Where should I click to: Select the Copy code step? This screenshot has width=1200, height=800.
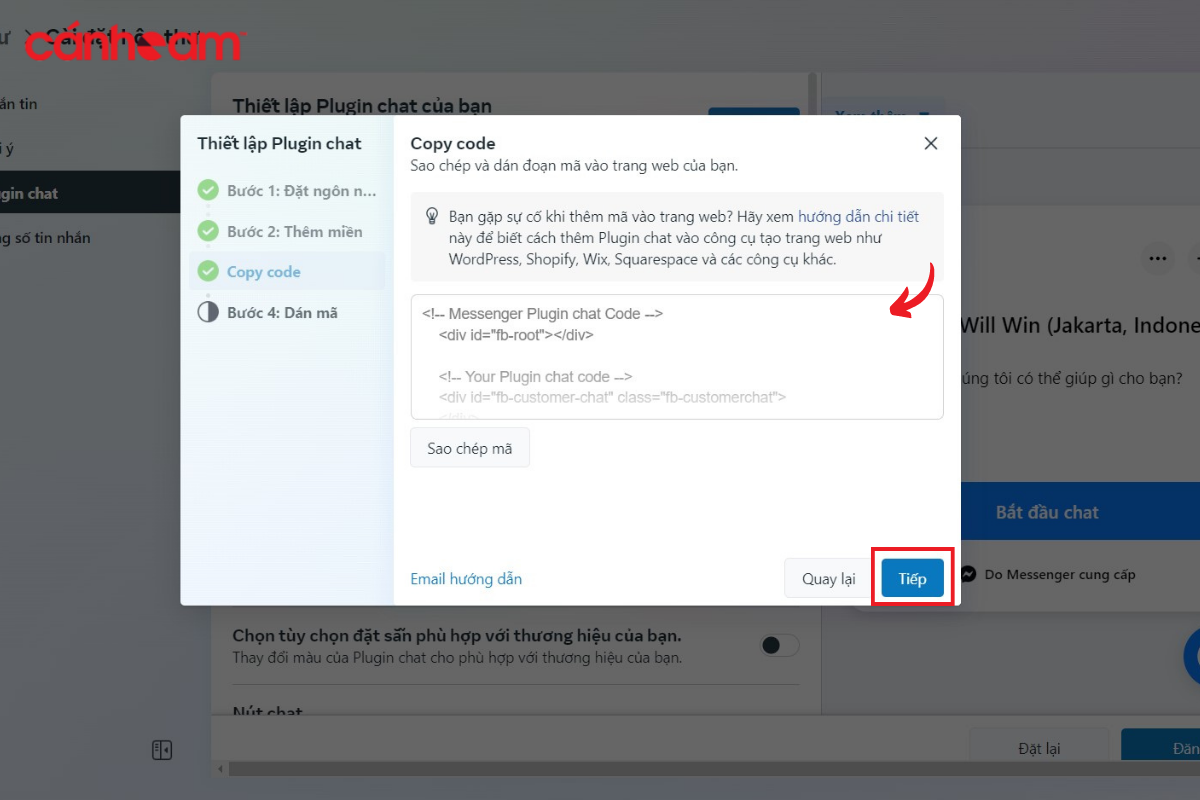click(287, 272)
